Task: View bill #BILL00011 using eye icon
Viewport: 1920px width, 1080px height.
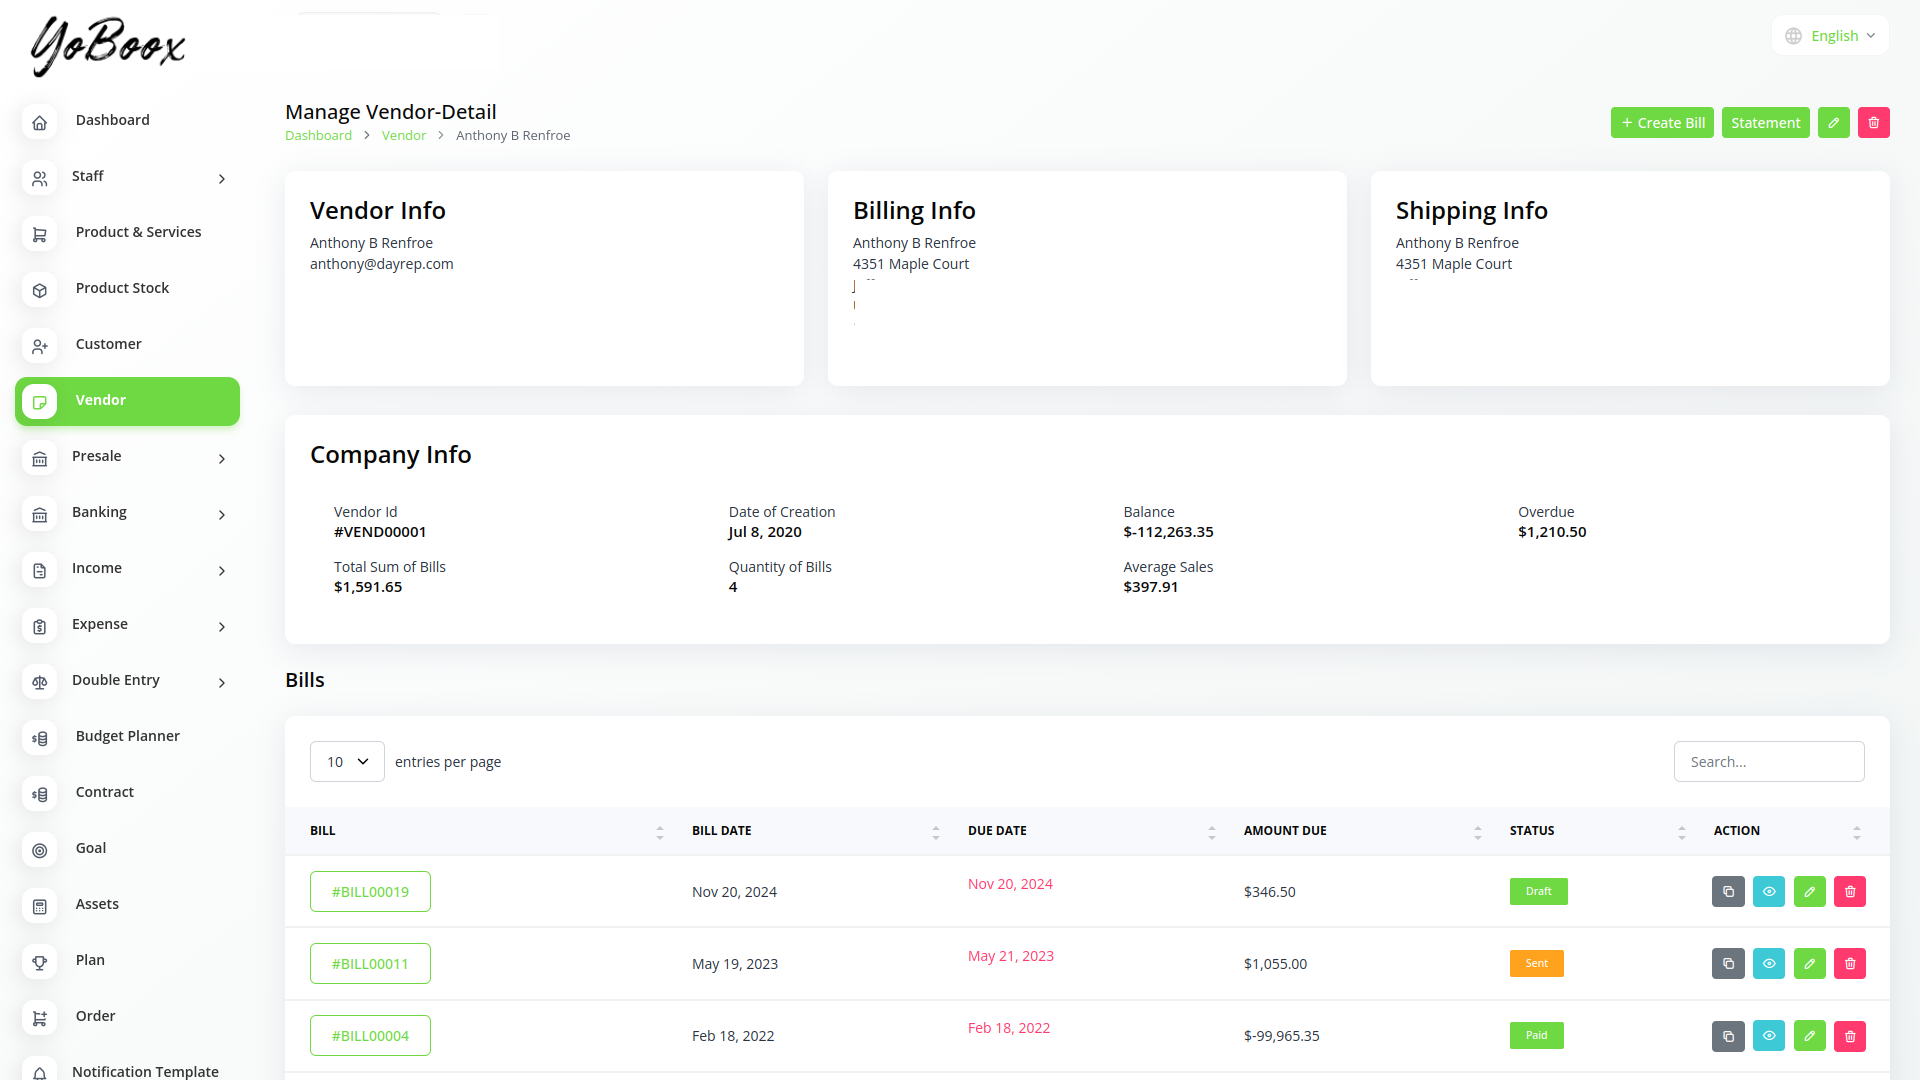Action: pos(1768,964)
